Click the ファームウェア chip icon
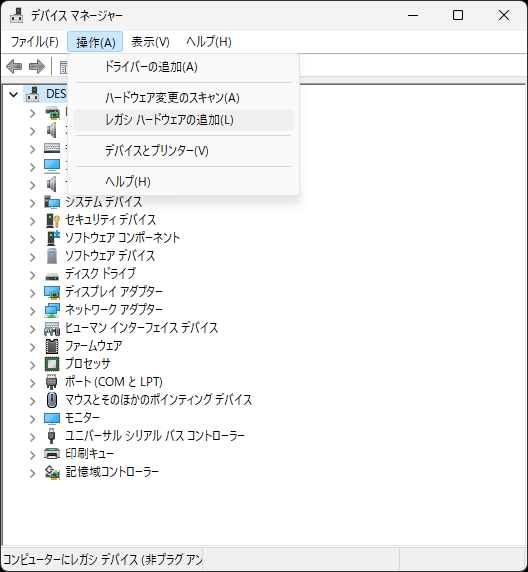528x572 pixels. click(52, 346)
